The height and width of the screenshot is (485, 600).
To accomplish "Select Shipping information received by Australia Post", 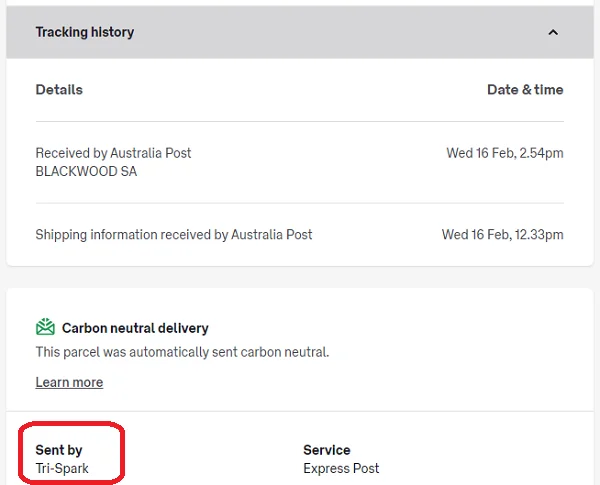I will [x=174, y=235].
